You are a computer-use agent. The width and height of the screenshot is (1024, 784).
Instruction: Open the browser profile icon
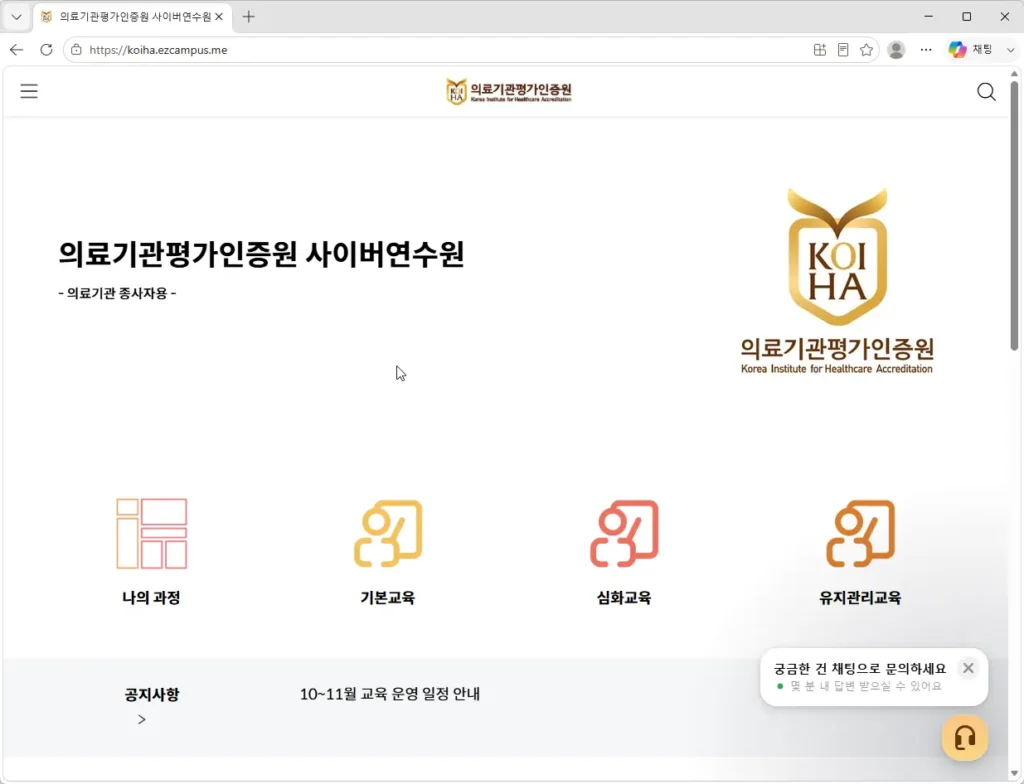[896, 50]
